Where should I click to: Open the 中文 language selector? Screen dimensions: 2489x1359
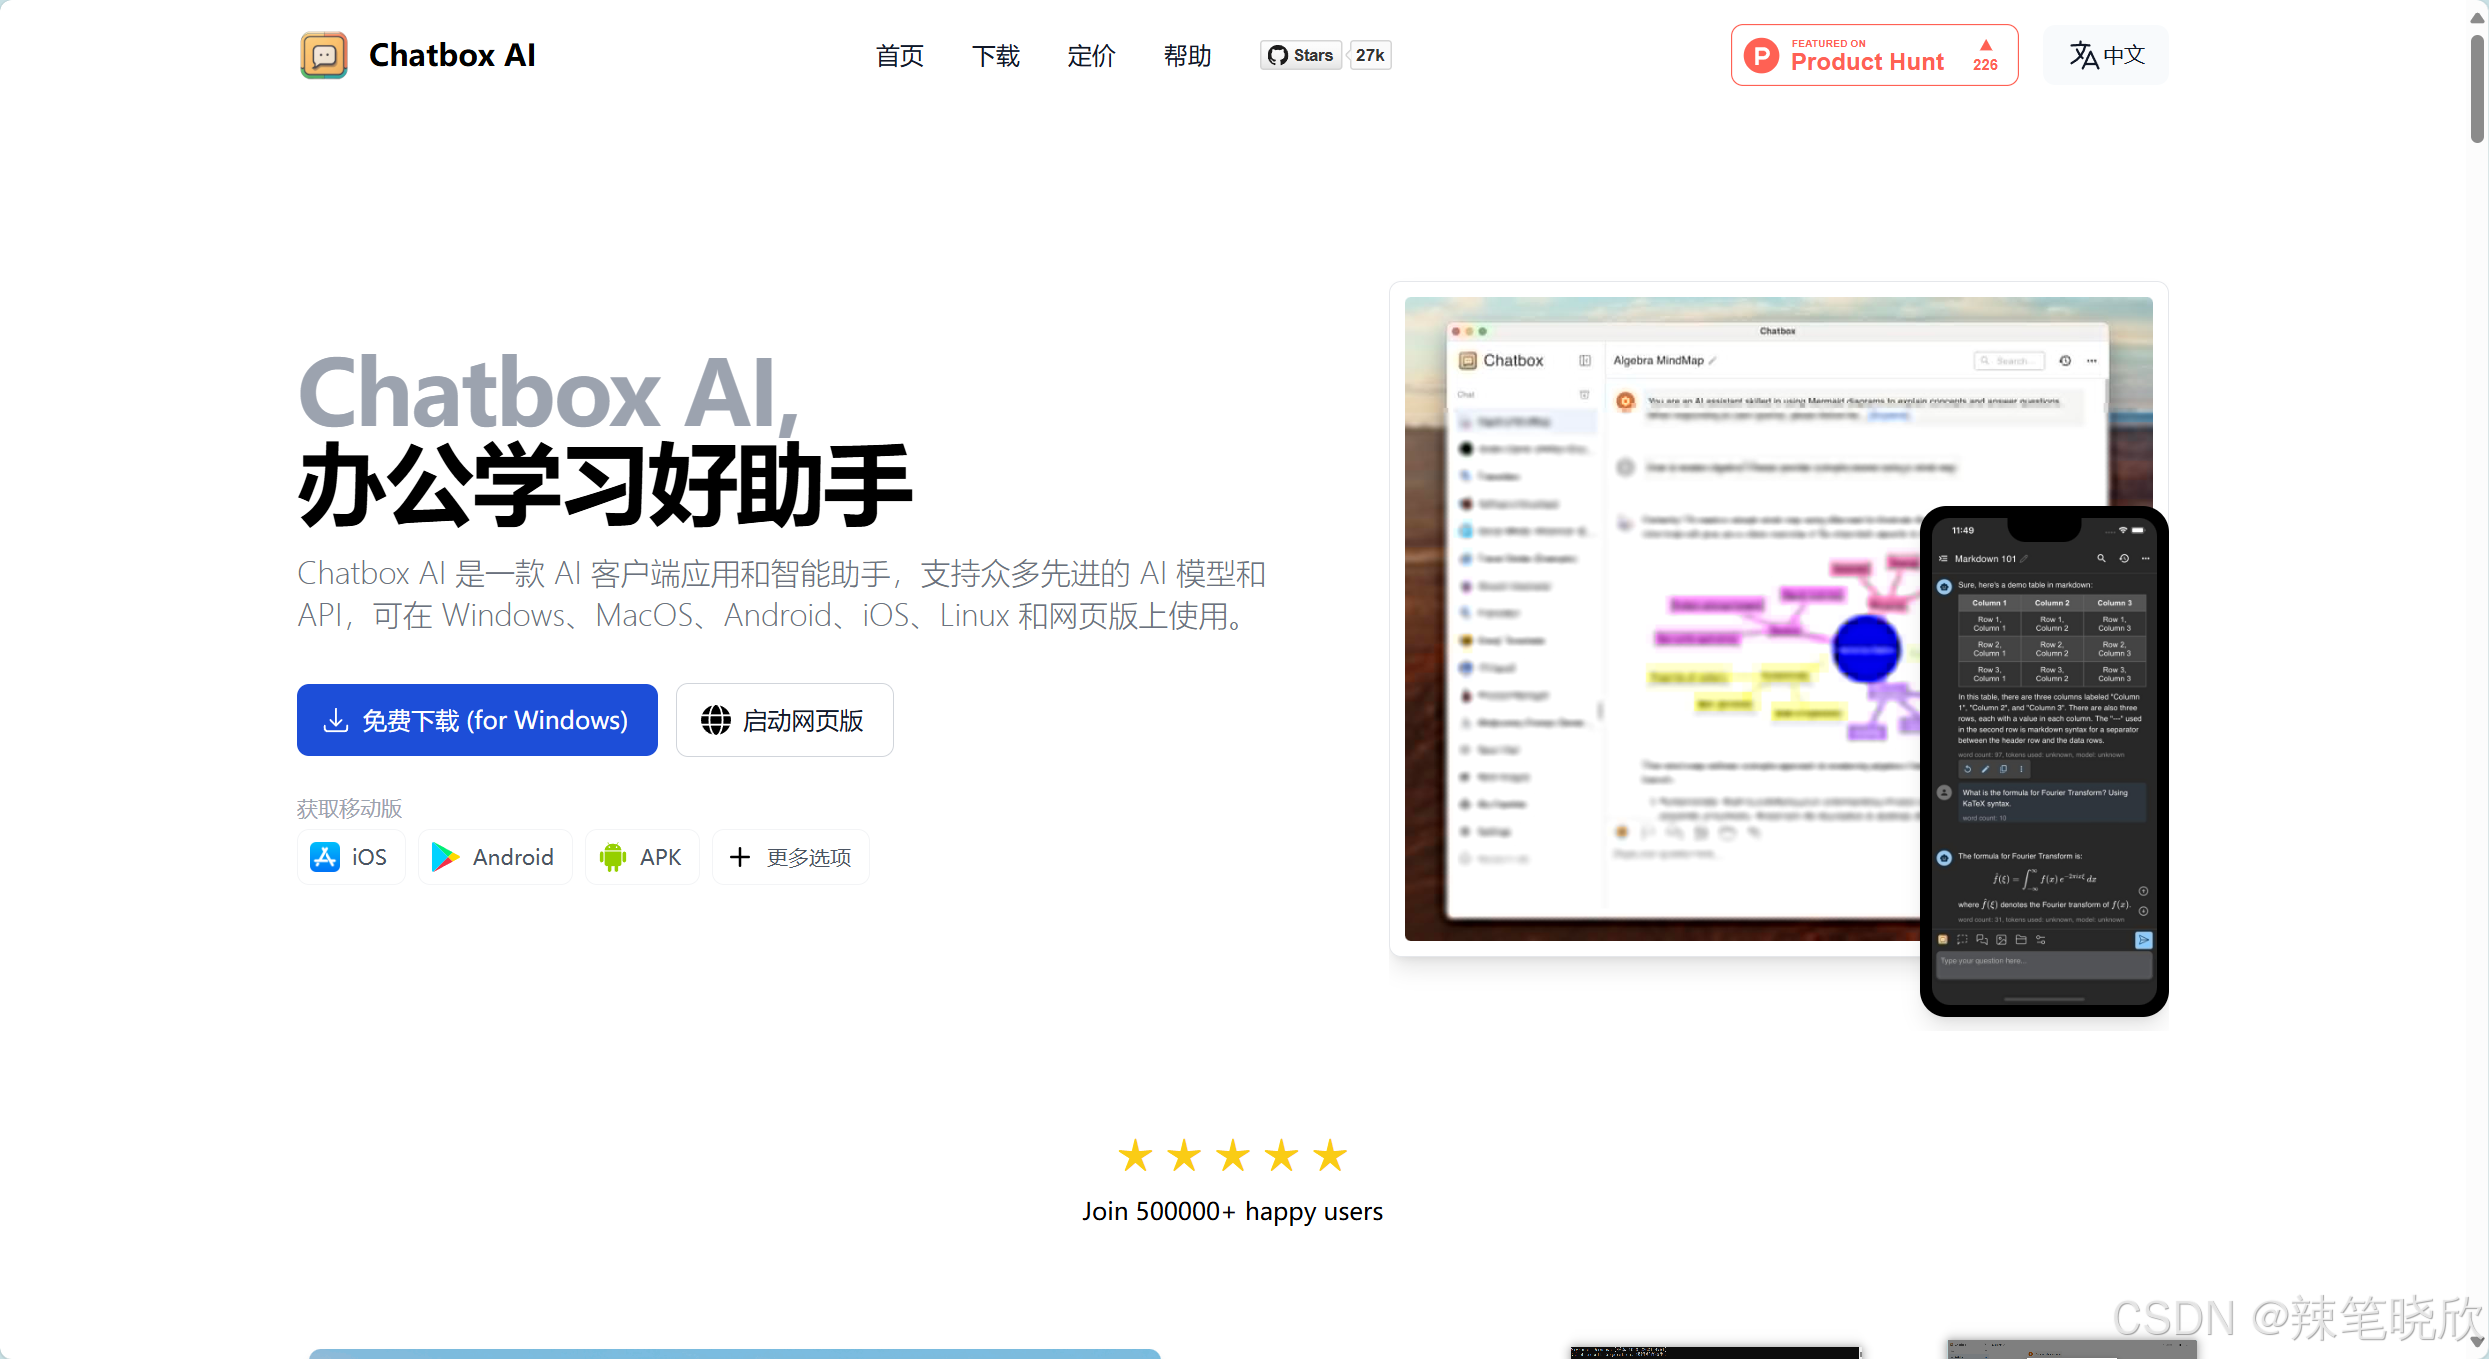(2106, 55)
